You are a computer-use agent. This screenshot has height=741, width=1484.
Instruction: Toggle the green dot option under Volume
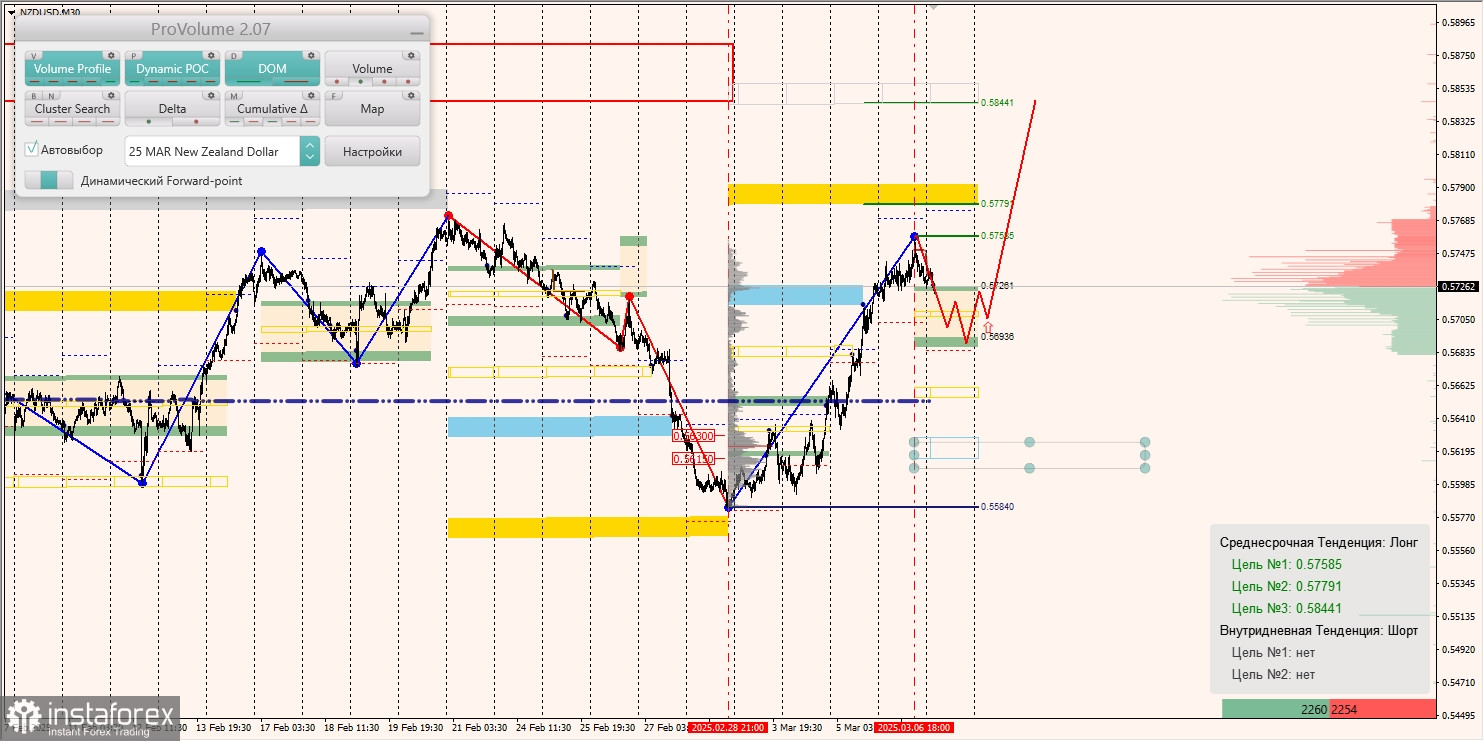click(360, 81)
